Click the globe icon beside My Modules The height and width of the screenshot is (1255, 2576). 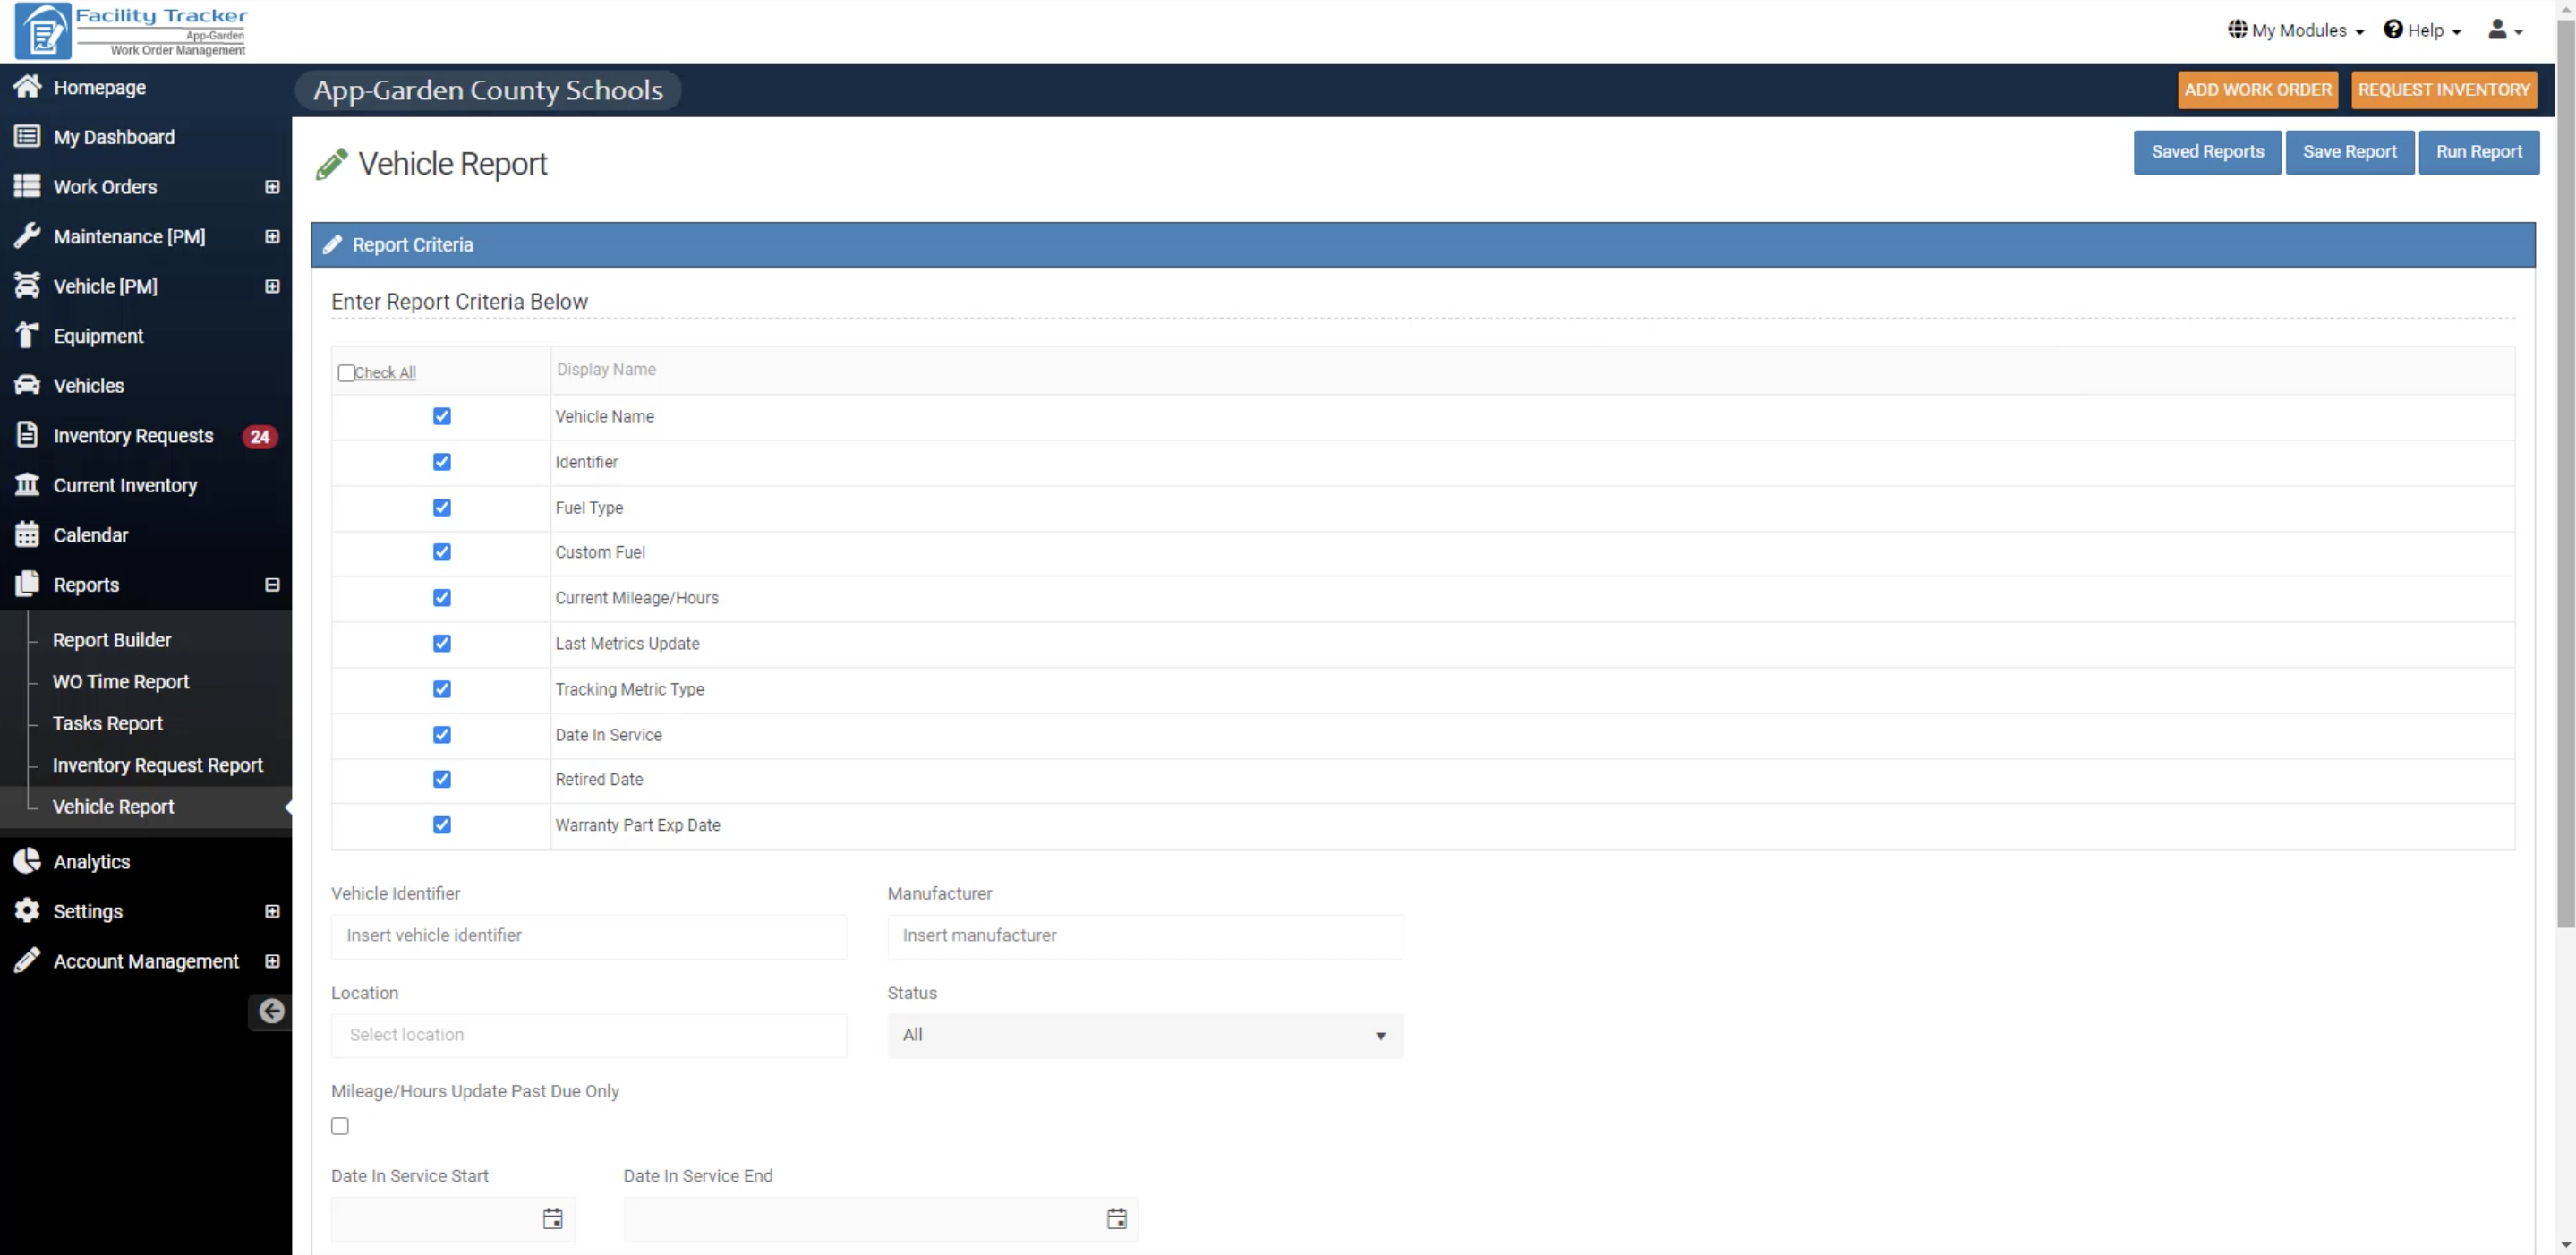click(x=2237, y=29)
